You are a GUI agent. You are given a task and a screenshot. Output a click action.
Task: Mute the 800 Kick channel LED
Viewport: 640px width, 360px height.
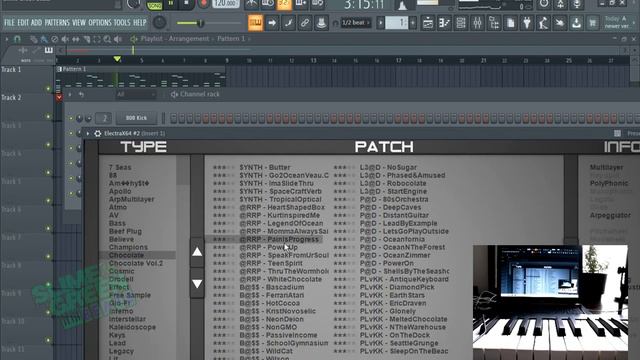(x=71, y=118)
